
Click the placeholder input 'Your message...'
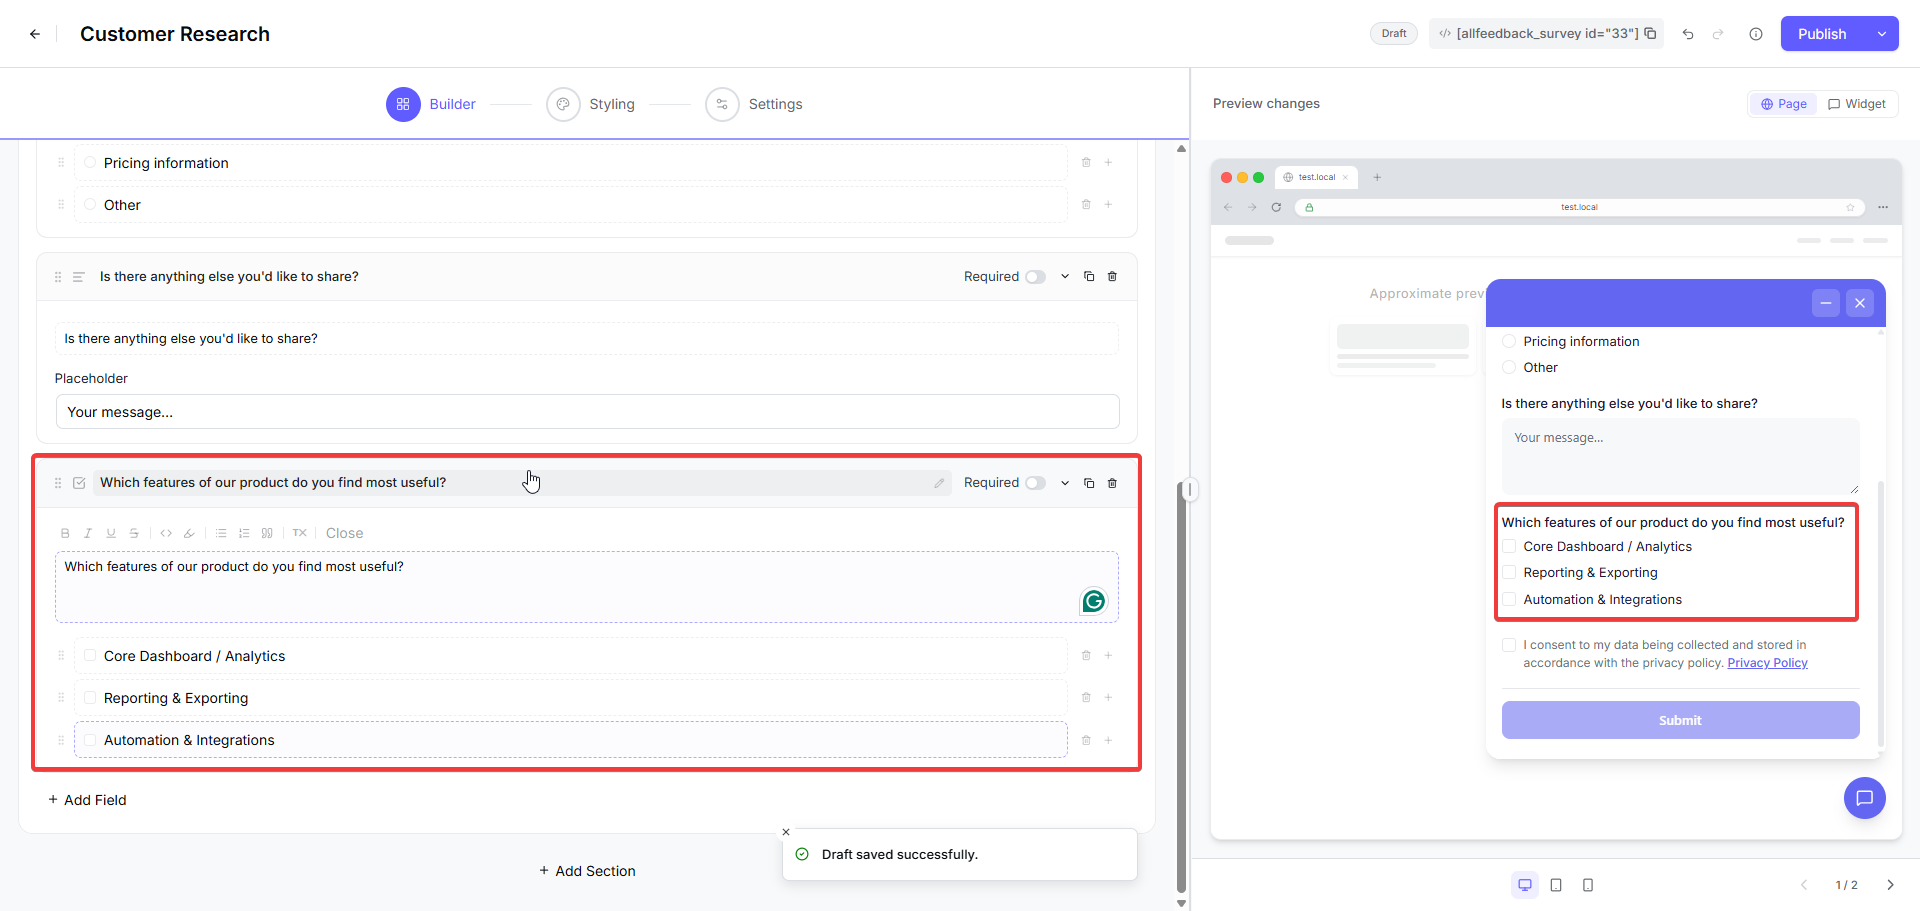click(587, 412)
